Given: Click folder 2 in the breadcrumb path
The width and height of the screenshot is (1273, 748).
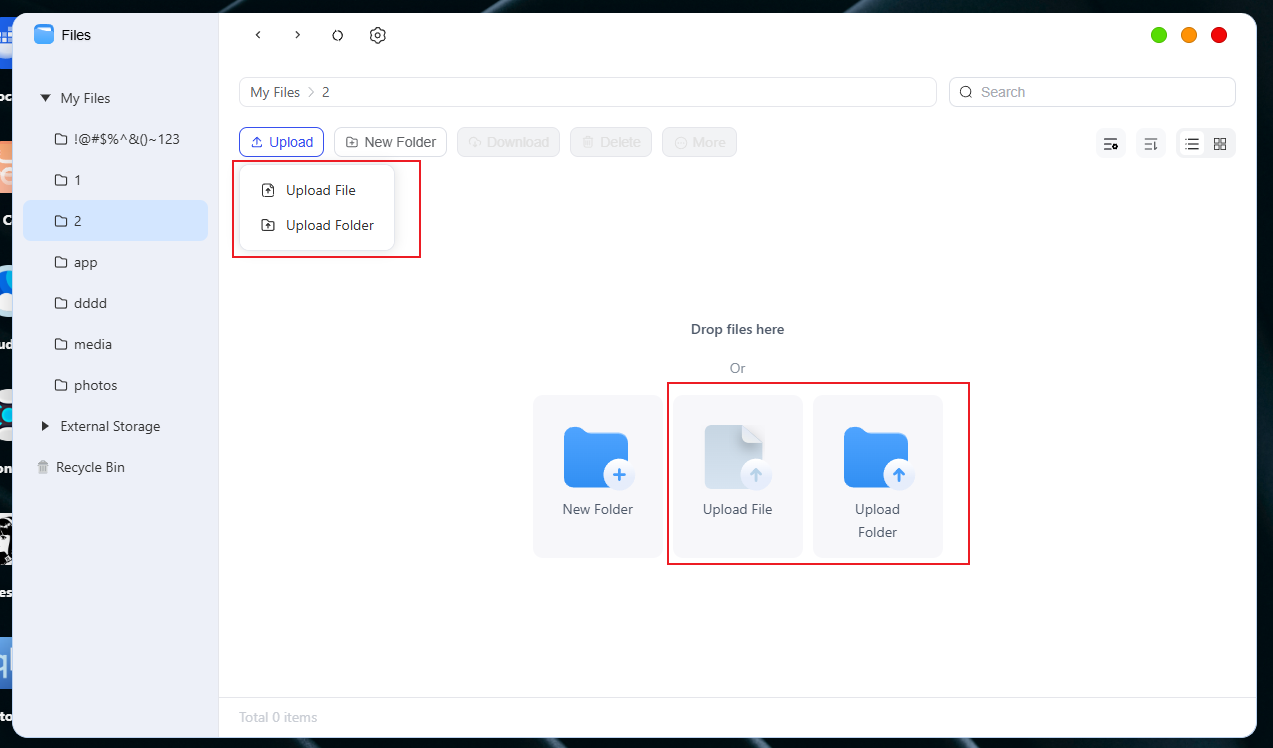Looking at the screenshot, I should [x=326, y=92].
